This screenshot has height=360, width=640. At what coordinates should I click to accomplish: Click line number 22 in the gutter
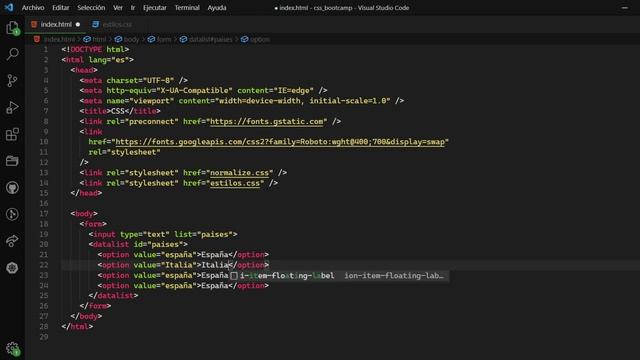[x=44, y=265]
